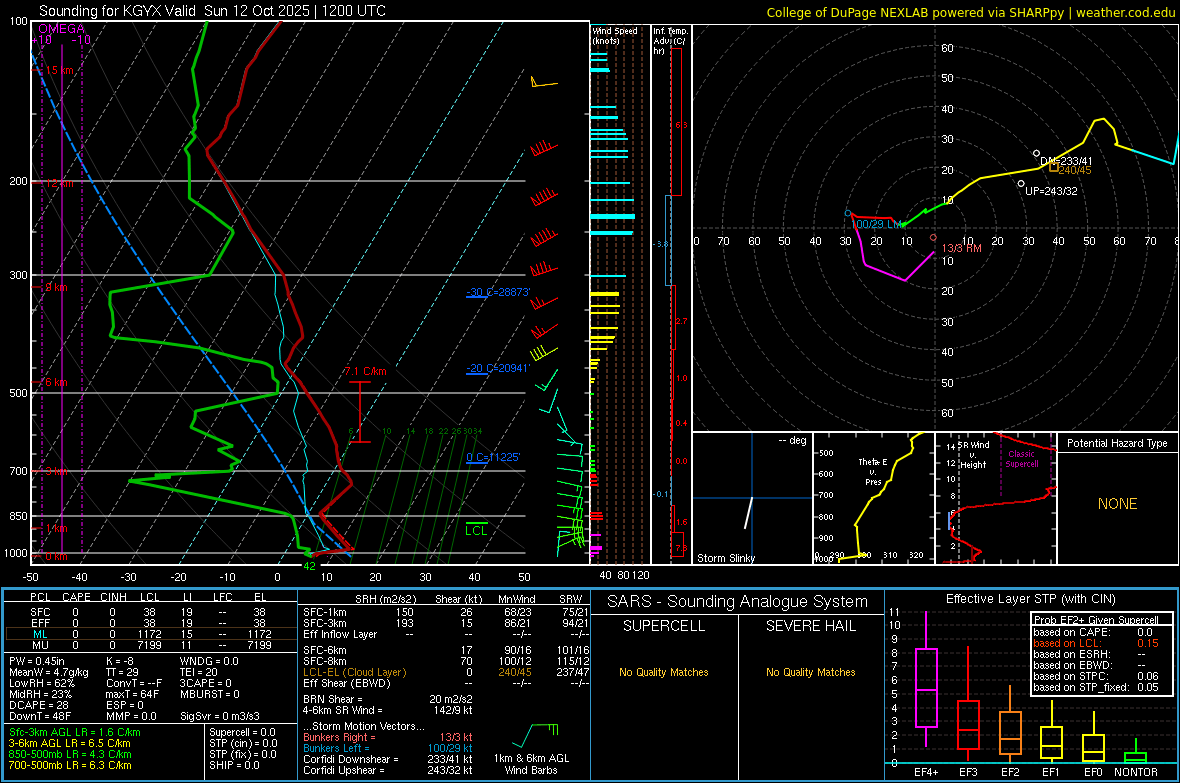Click the orange '240/45' hodograph label
The height and width of the screenshot is (783, 1180).
pyautogui.click(x=1075, y=170)
